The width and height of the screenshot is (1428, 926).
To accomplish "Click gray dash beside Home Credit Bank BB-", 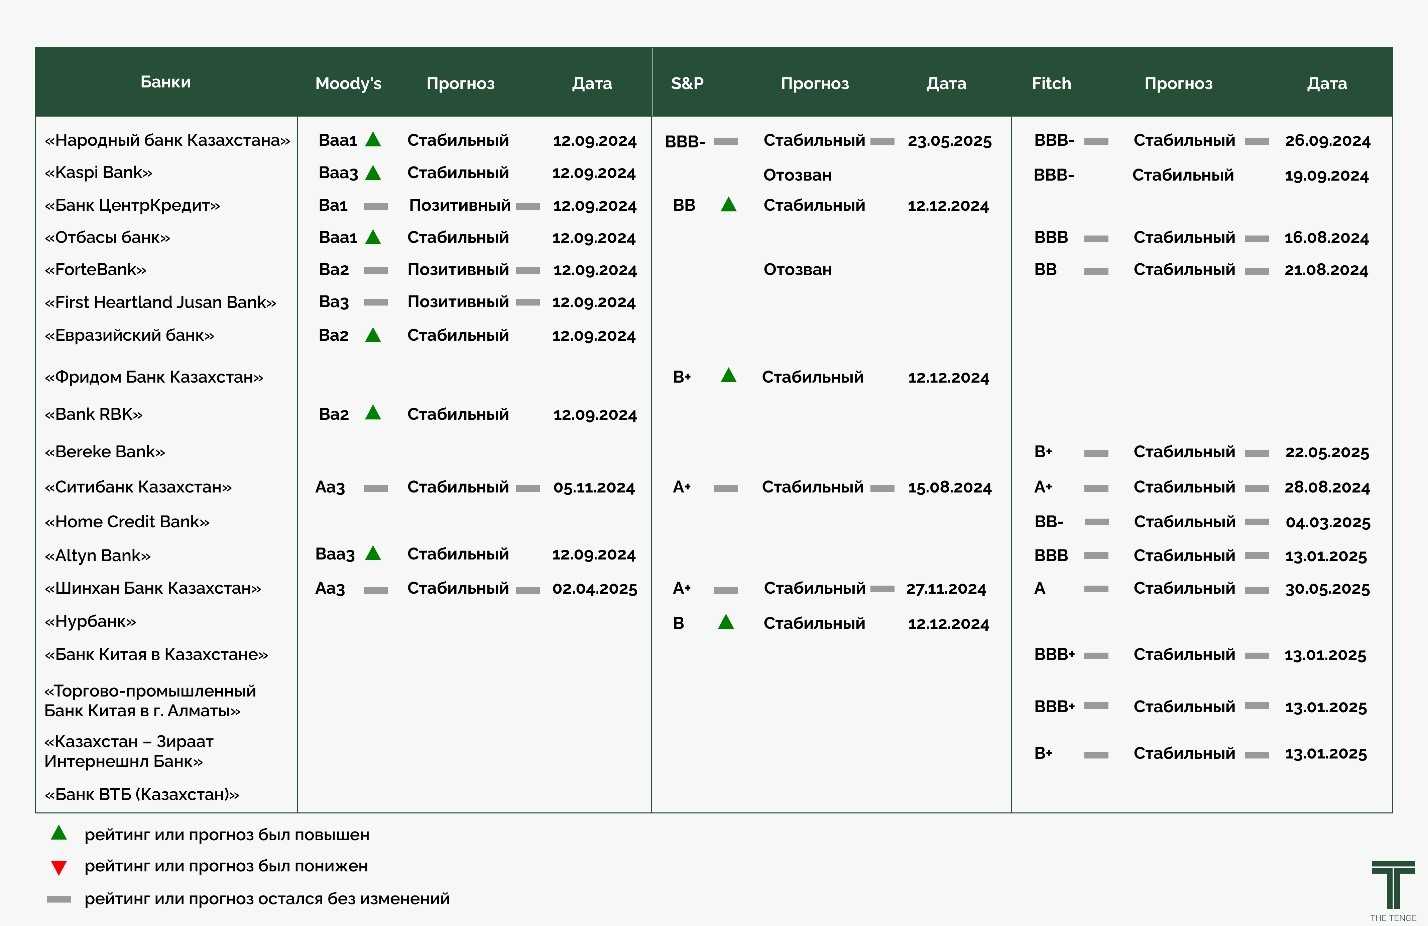I will [1096, 522].
